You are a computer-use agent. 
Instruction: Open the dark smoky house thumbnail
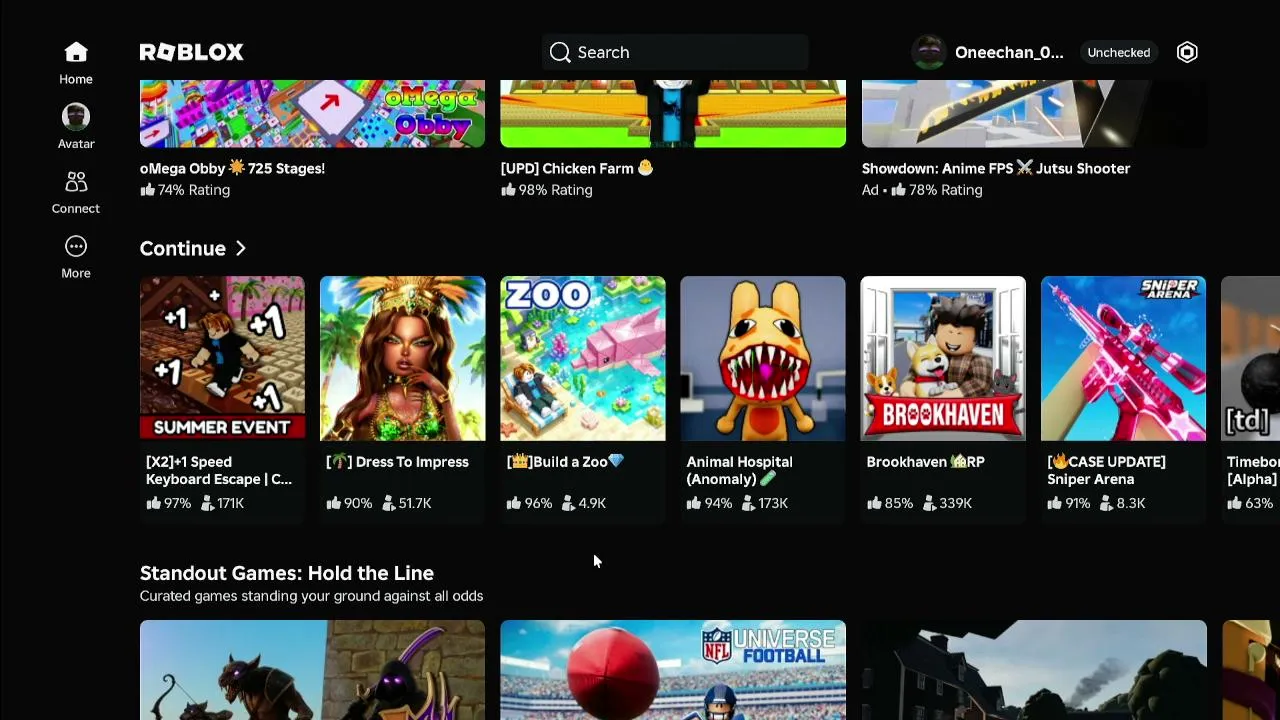tap(1034, 670)
